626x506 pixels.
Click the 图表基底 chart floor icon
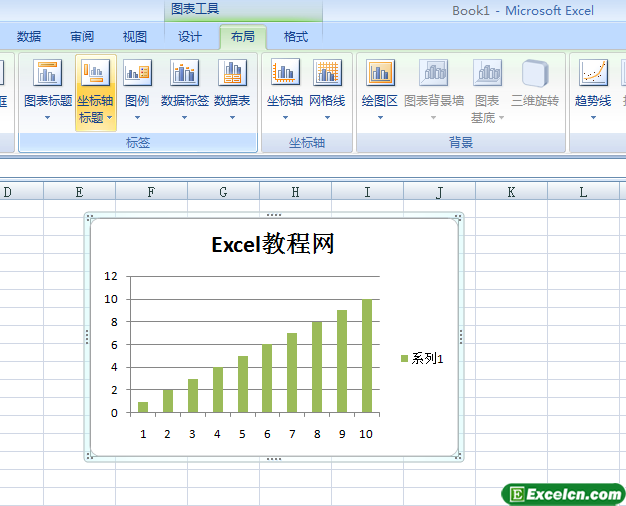487,73
